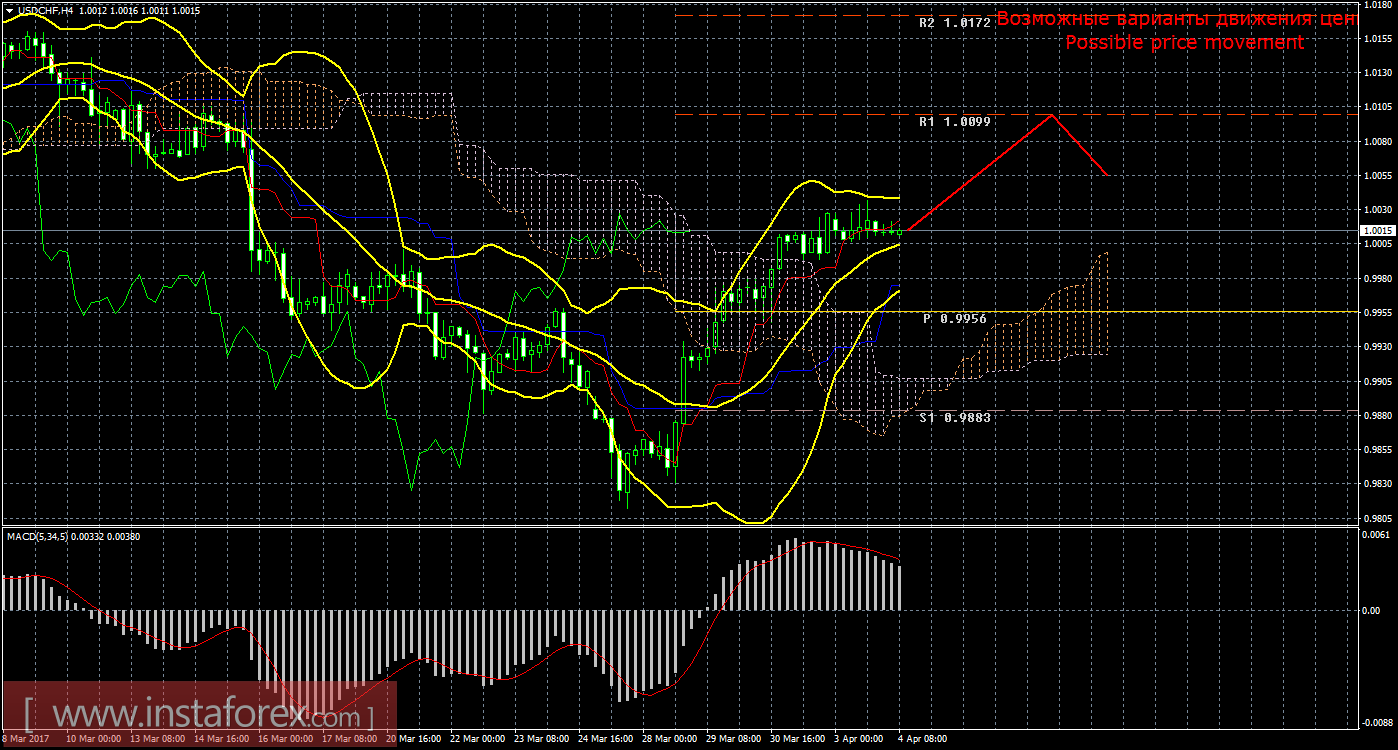
Task: Click the '24 Mar 16:00' time axis label
Action: tap(605, 739)
